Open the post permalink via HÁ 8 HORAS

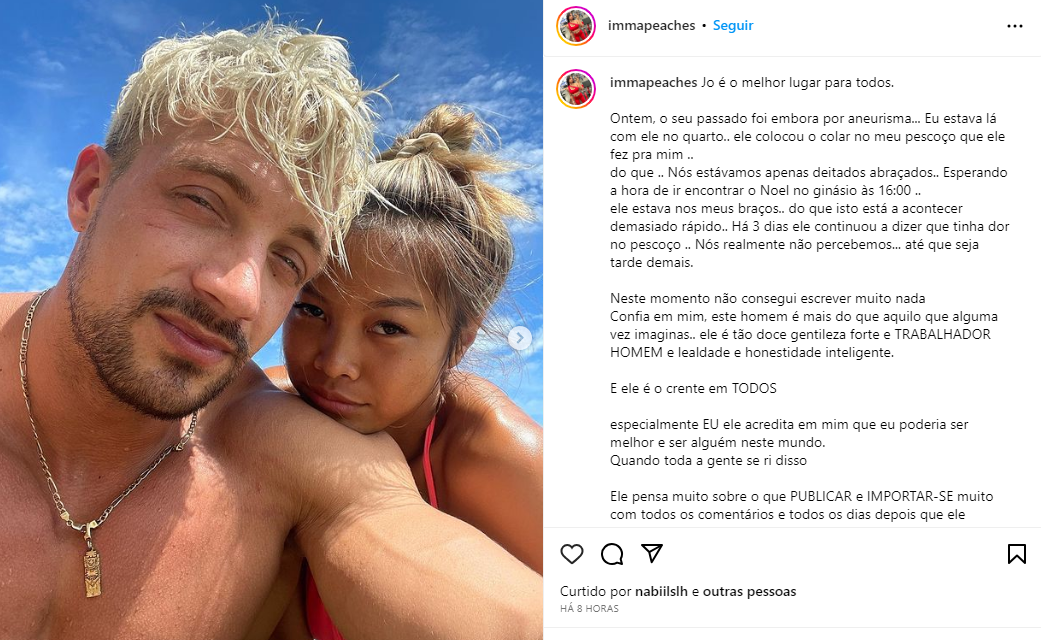coord(589,608)
